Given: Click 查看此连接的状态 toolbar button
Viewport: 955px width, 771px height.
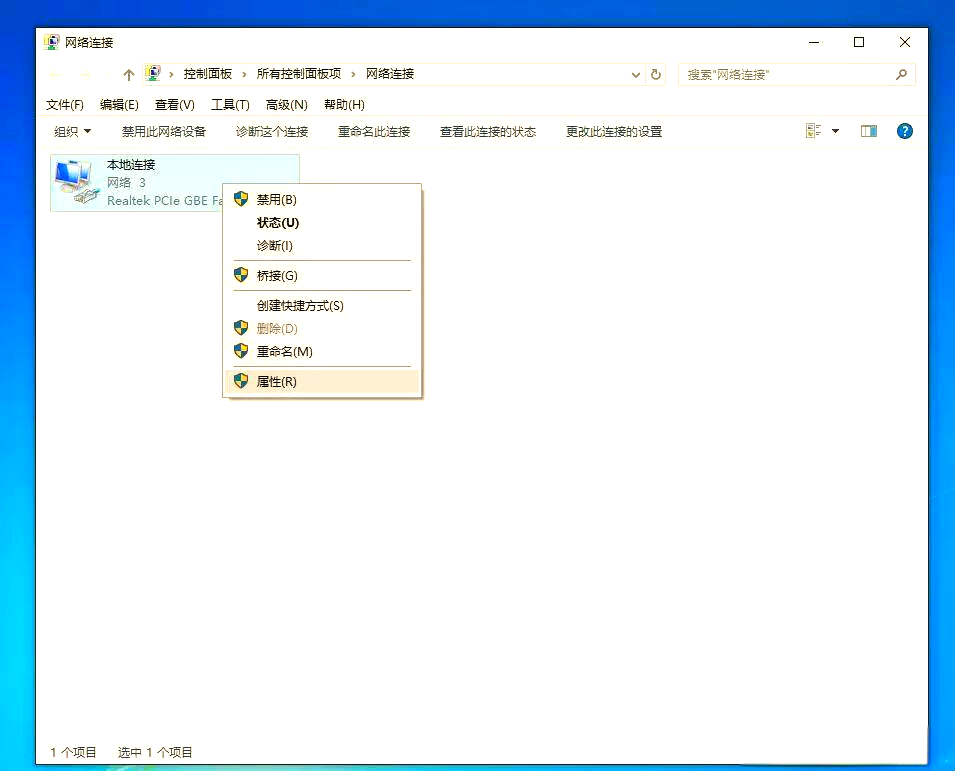Looking at the screenshot, I should click(x=488, y=132).
